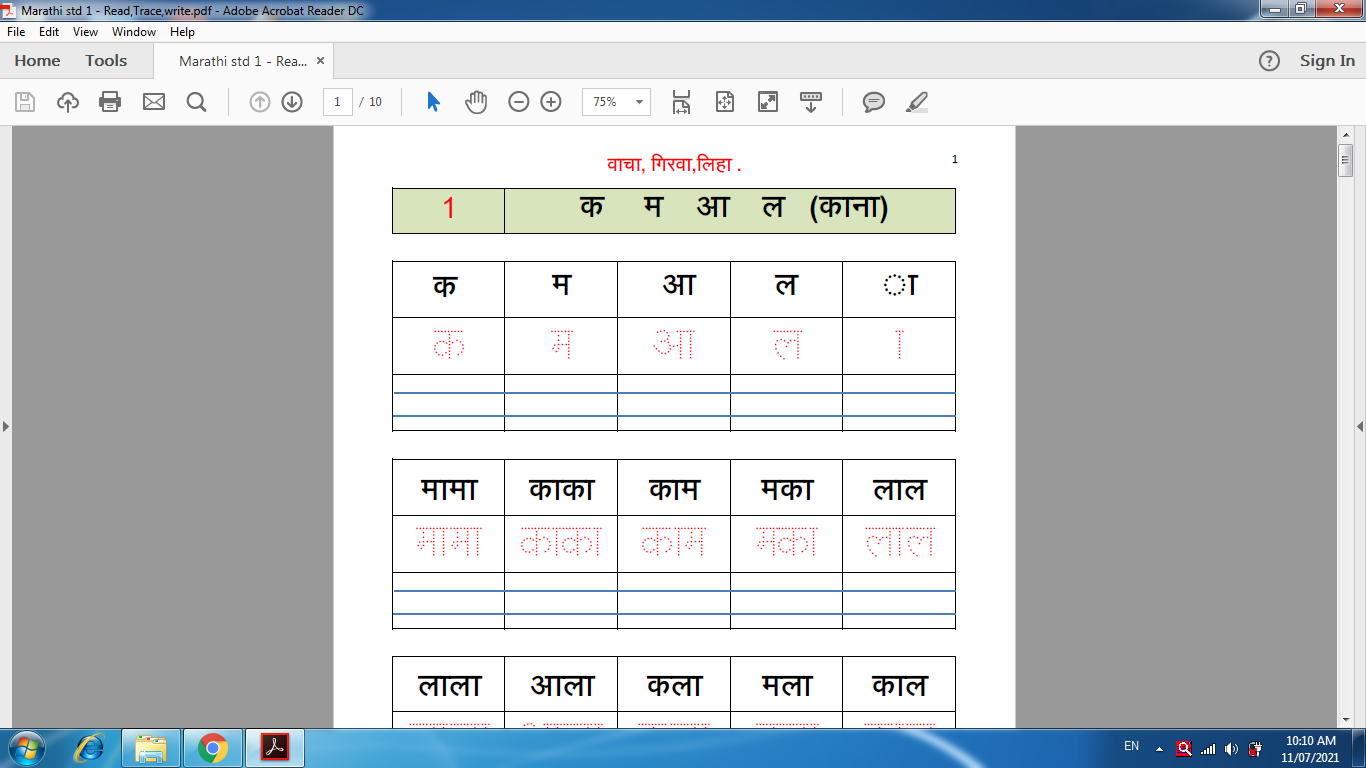Click the Sign In button
1366x768 pixels.
pyautogui.click(x=1327, y=60)
